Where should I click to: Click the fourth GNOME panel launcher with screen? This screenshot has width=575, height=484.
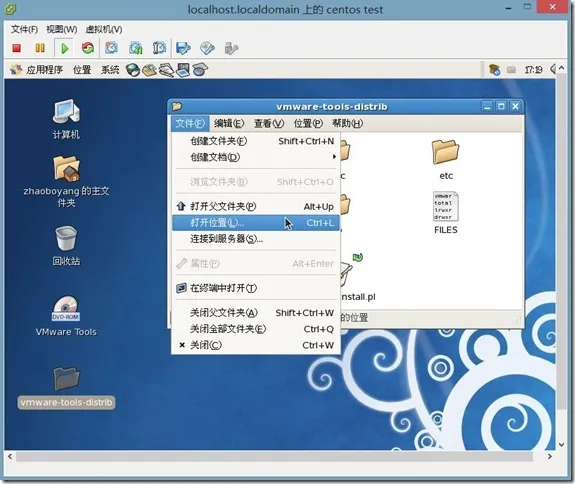pos(183,70)
